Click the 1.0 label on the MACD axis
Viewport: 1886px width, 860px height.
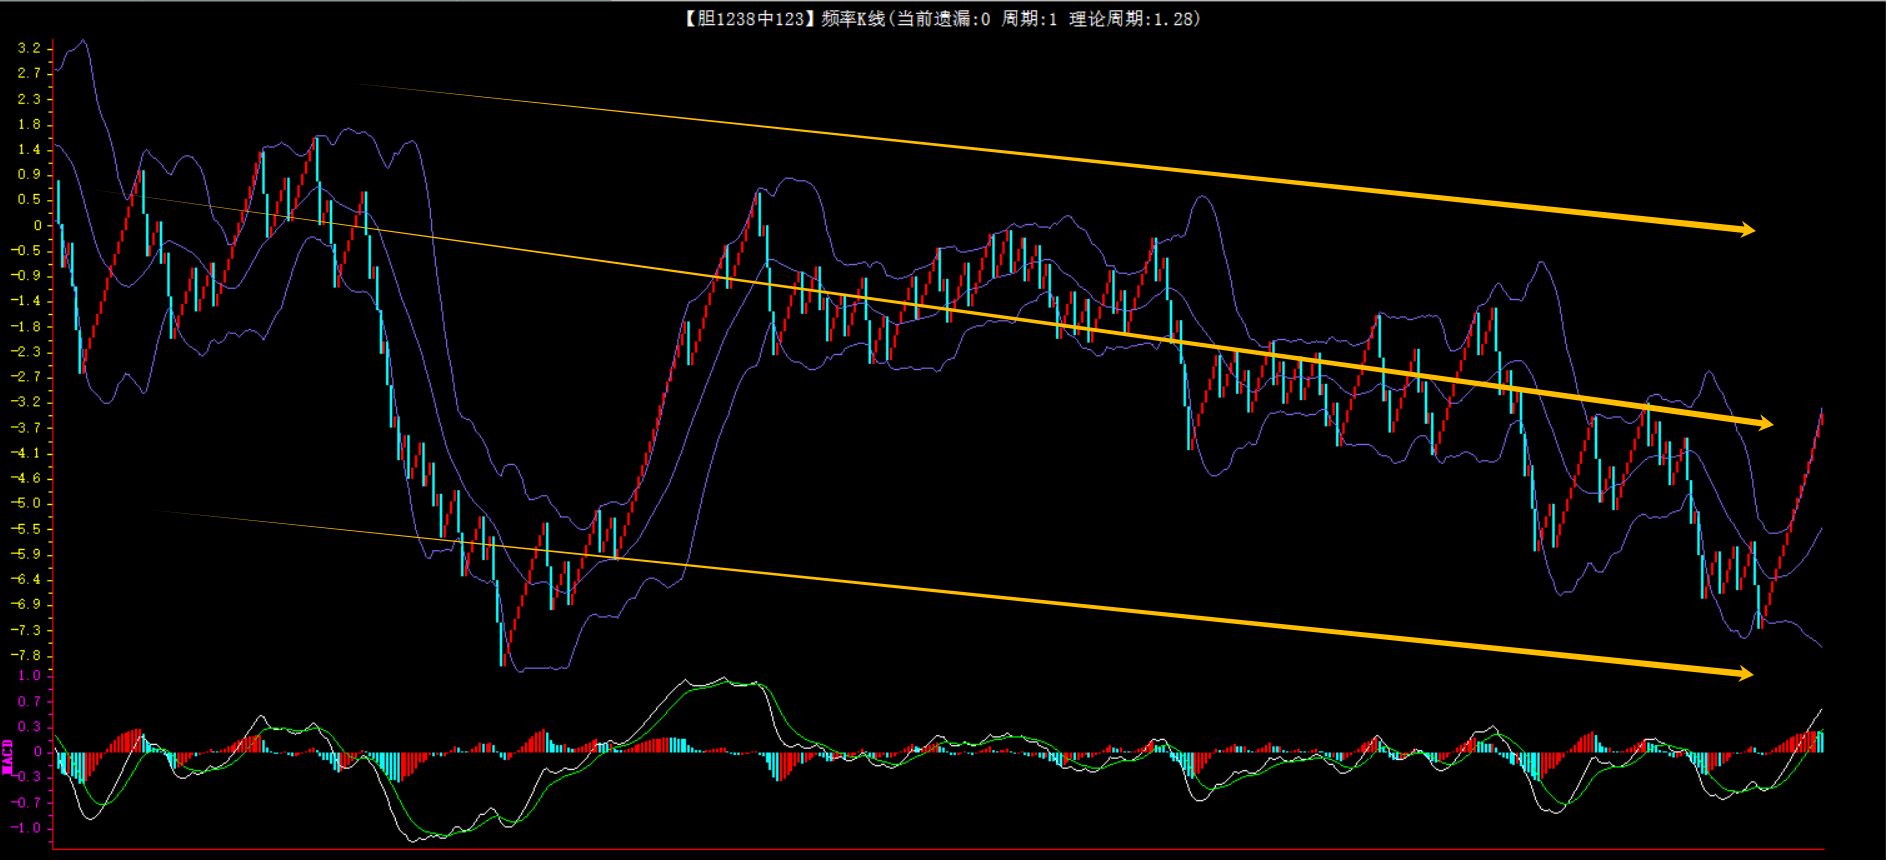click(29, 676)
